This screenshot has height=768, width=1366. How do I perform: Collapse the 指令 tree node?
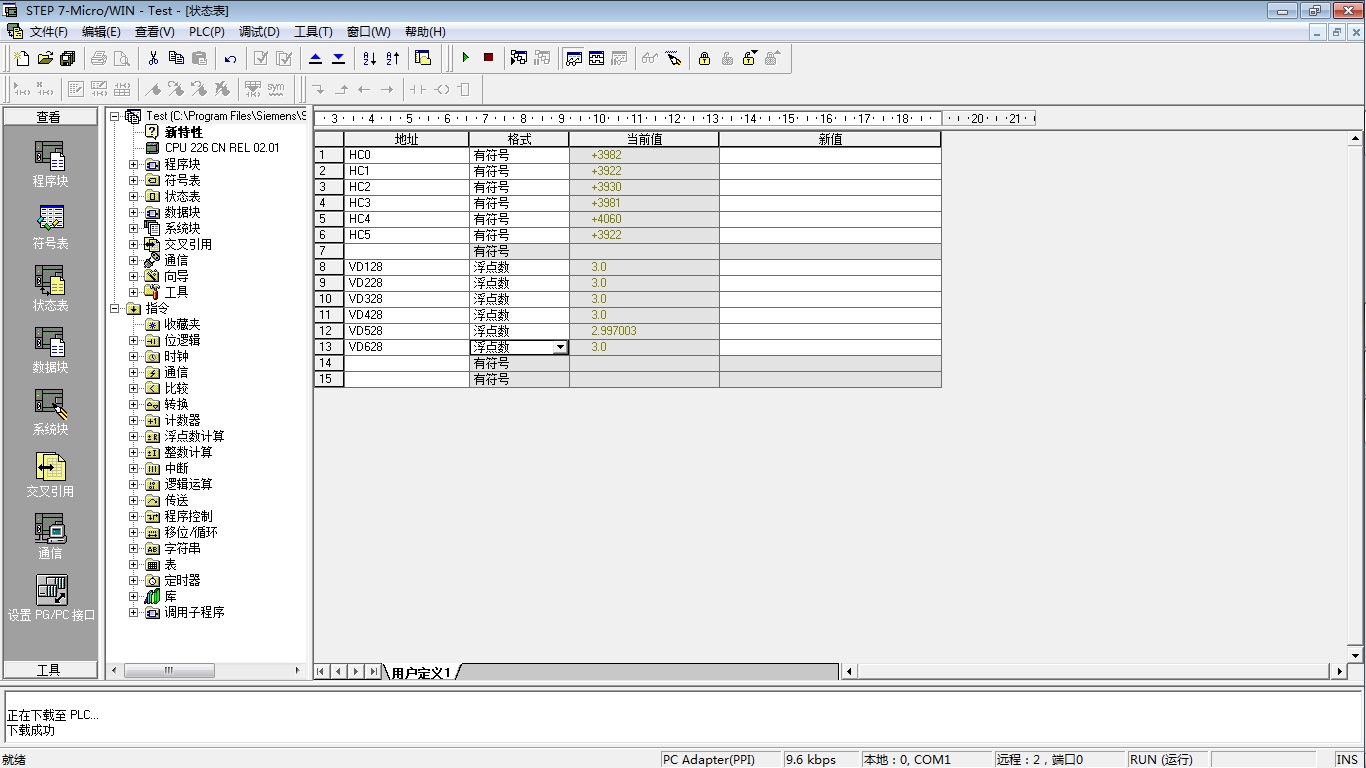(114, 308)
